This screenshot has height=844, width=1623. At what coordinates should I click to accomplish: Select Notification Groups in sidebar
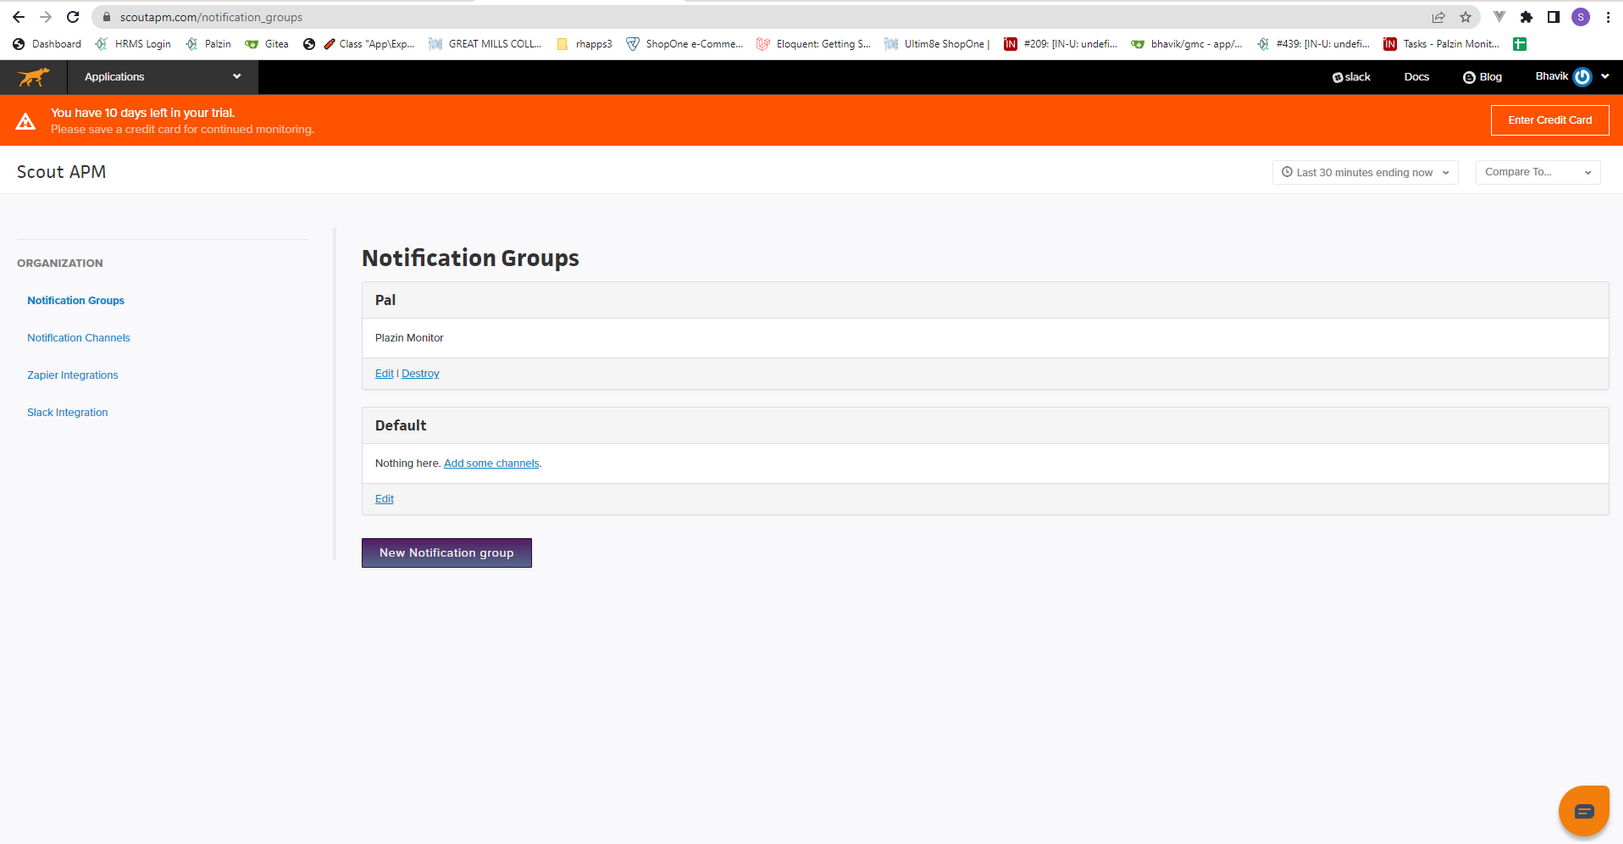coord(76,300)
